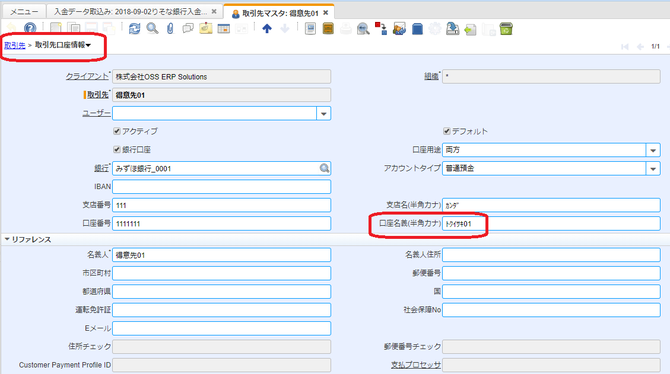Click the Export data icon
670x374 pixels.
coord(453,29)
